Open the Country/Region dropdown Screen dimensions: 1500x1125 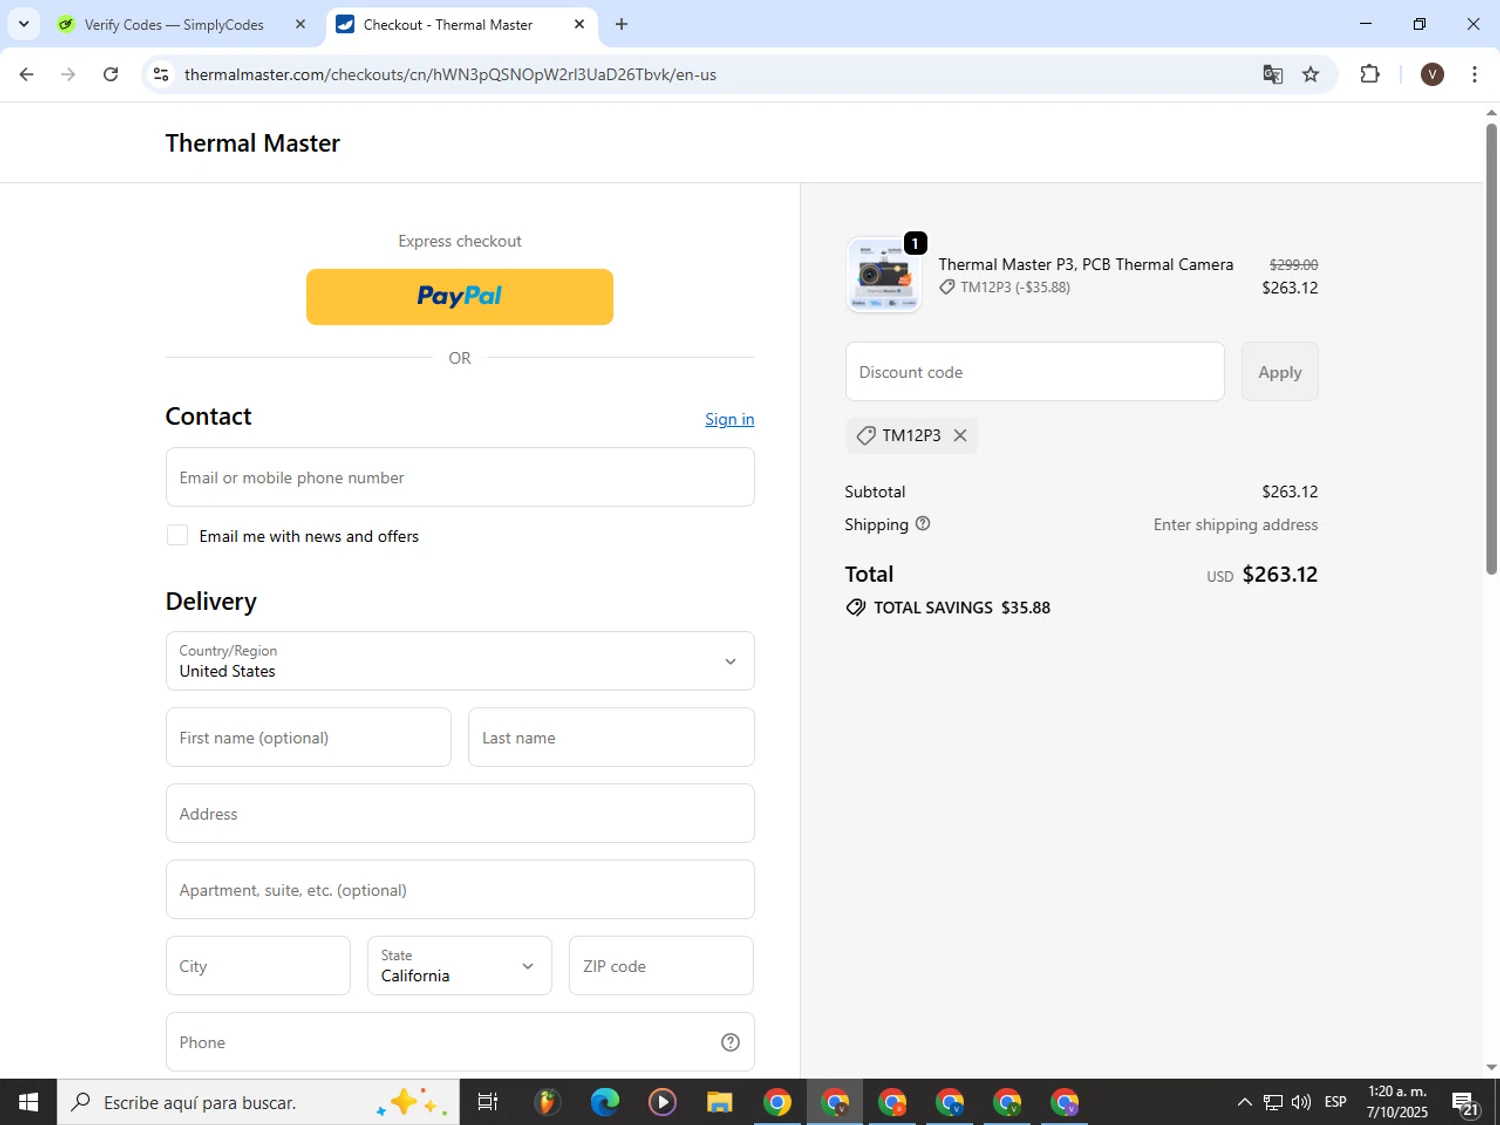tap(460, 661)
